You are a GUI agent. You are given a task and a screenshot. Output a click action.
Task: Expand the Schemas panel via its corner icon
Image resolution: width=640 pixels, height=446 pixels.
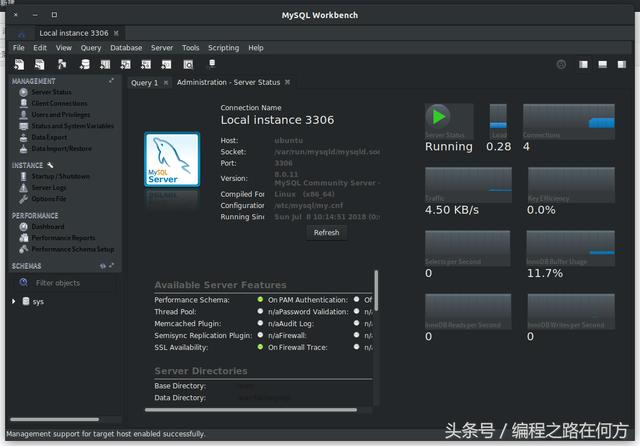(112, 266)
